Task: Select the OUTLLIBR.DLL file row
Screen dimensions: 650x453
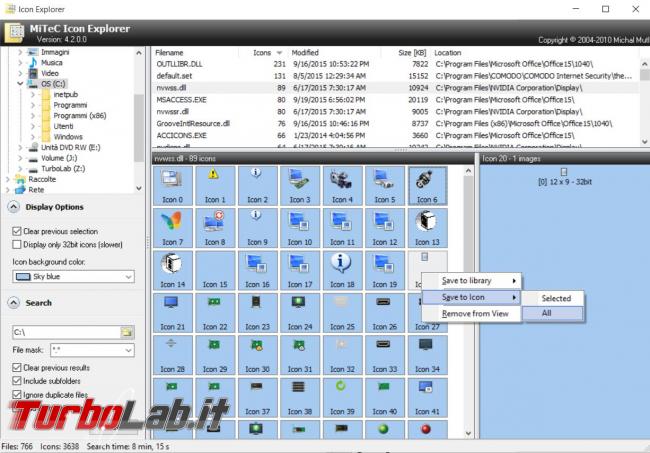Action: coord(395,64)
